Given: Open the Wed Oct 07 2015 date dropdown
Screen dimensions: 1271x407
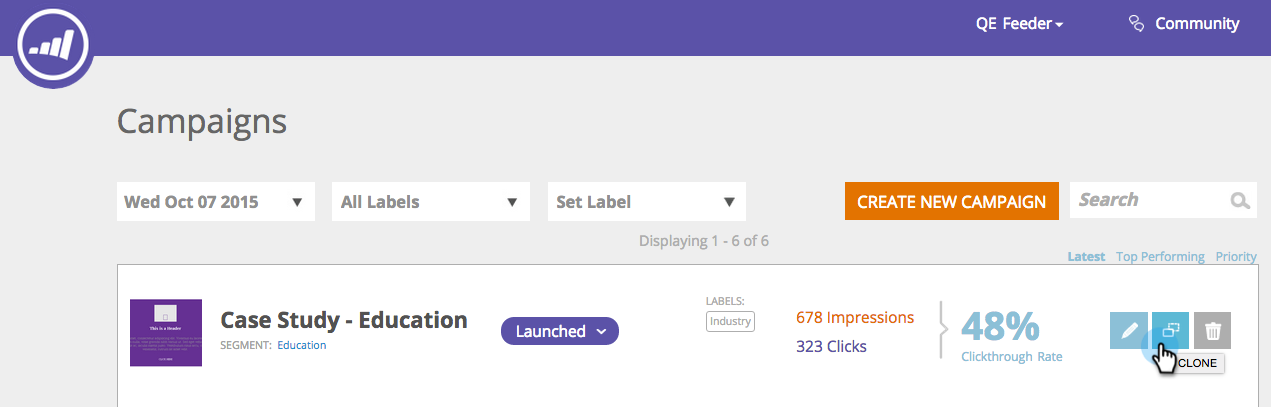Looking at the screenshot, I should 216,201.
